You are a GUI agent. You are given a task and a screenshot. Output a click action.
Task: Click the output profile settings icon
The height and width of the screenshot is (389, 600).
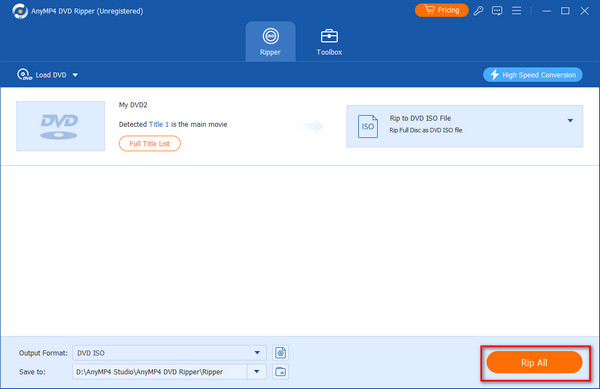280,353
